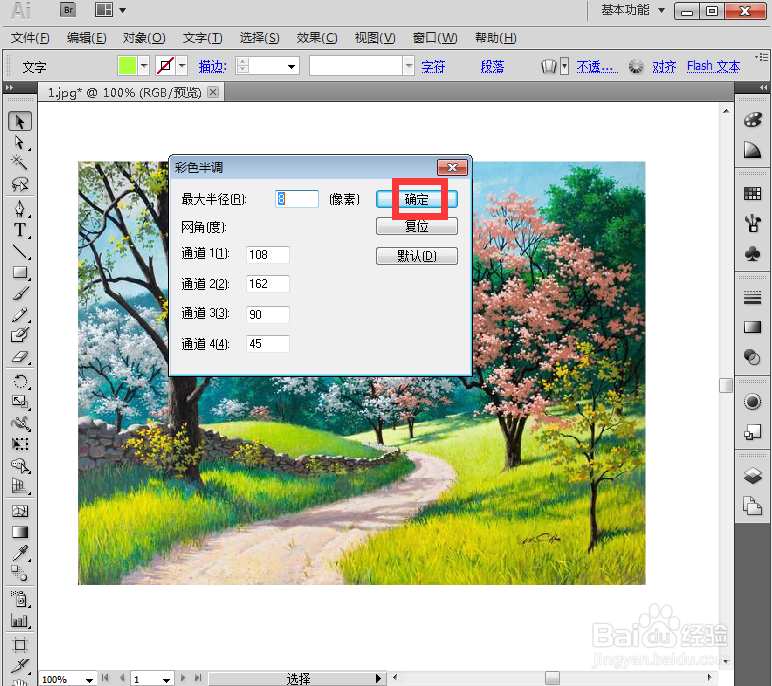Open the Symbols panel club icon

click(752, 254)
